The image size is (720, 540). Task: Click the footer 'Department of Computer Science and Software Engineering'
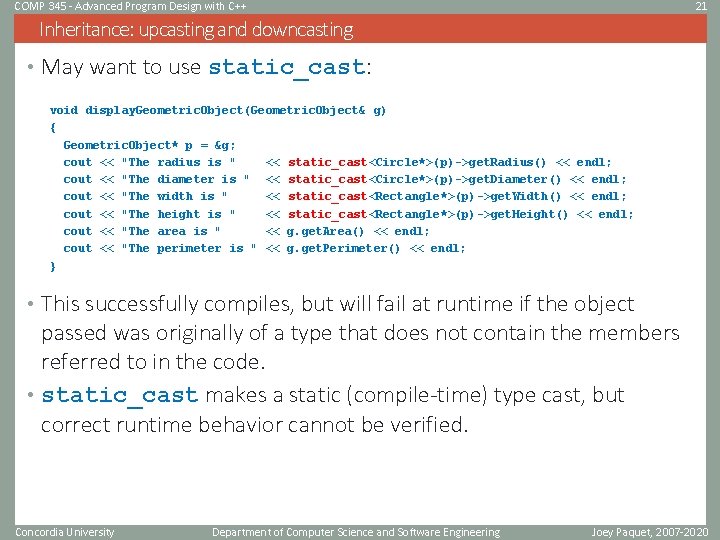(356, 533)
